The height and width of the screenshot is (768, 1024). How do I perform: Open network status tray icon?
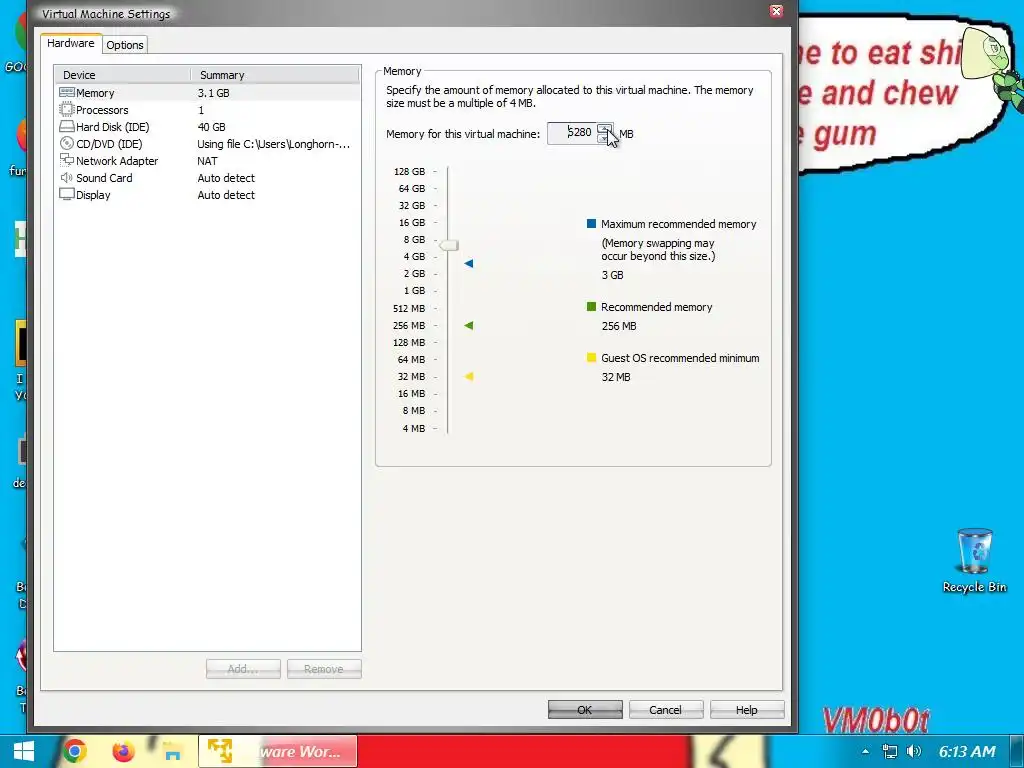pos(889,752)
